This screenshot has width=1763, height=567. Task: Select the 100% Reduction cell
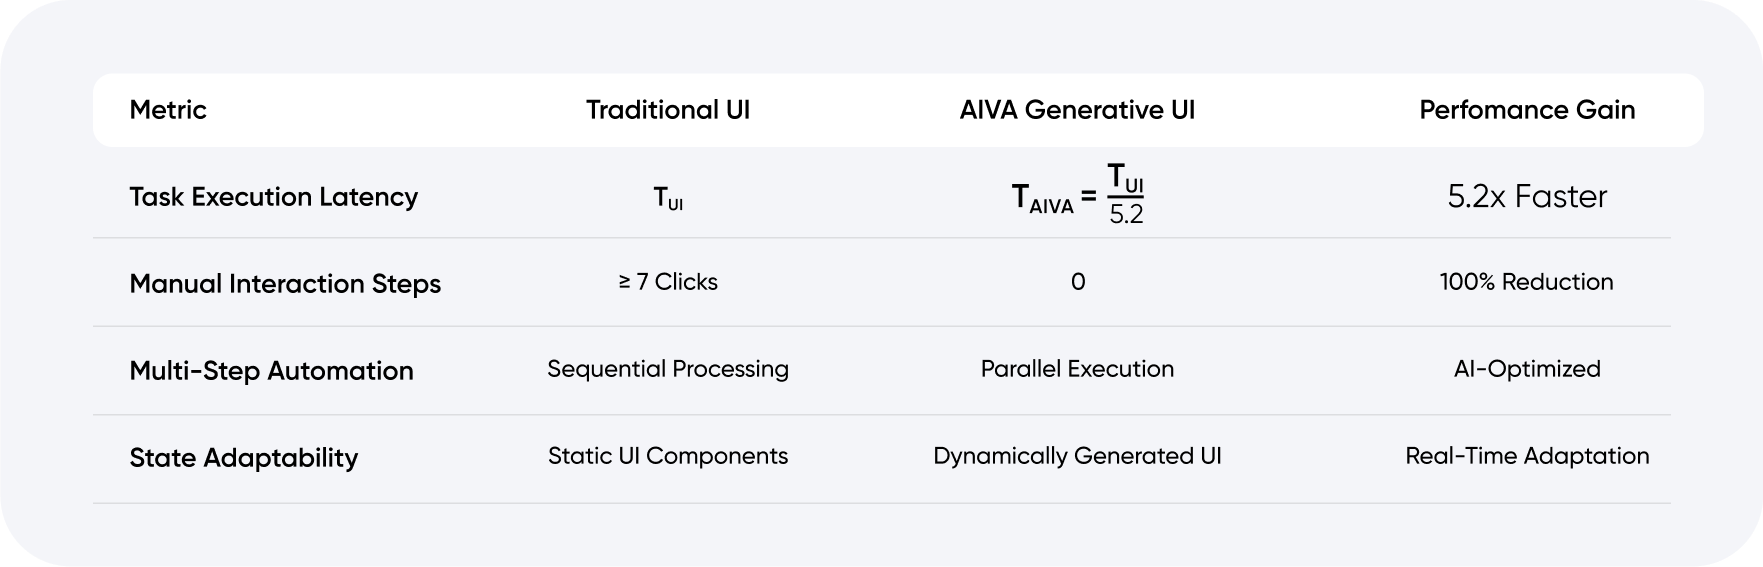[1526, 282]
